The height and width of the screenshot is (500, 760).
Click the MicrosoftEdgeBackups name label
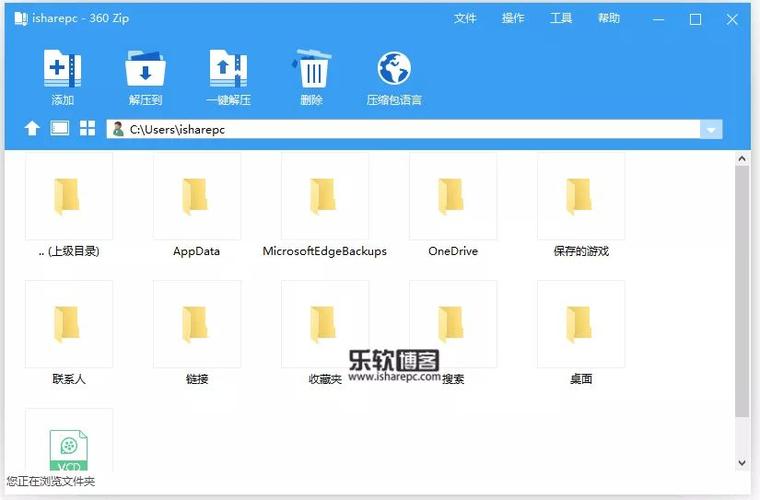click(325, 251)
